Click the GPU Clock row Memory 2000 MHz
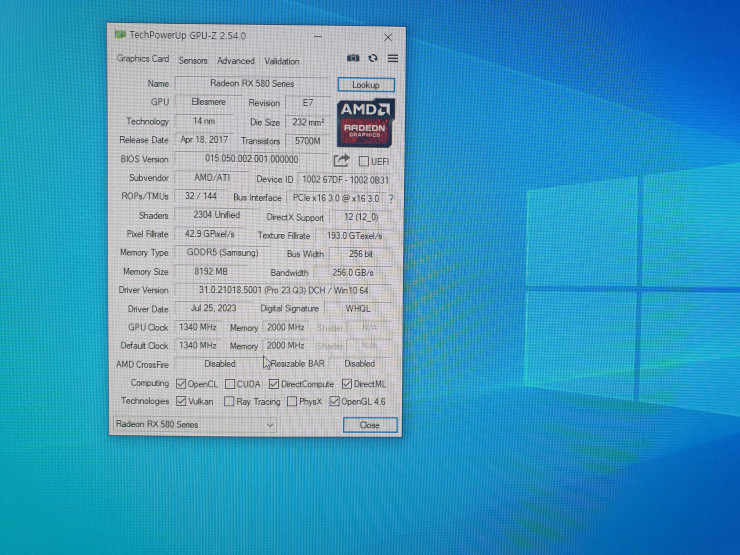The width and height of the screenshot is (740, 555). [x=286, y=327]
